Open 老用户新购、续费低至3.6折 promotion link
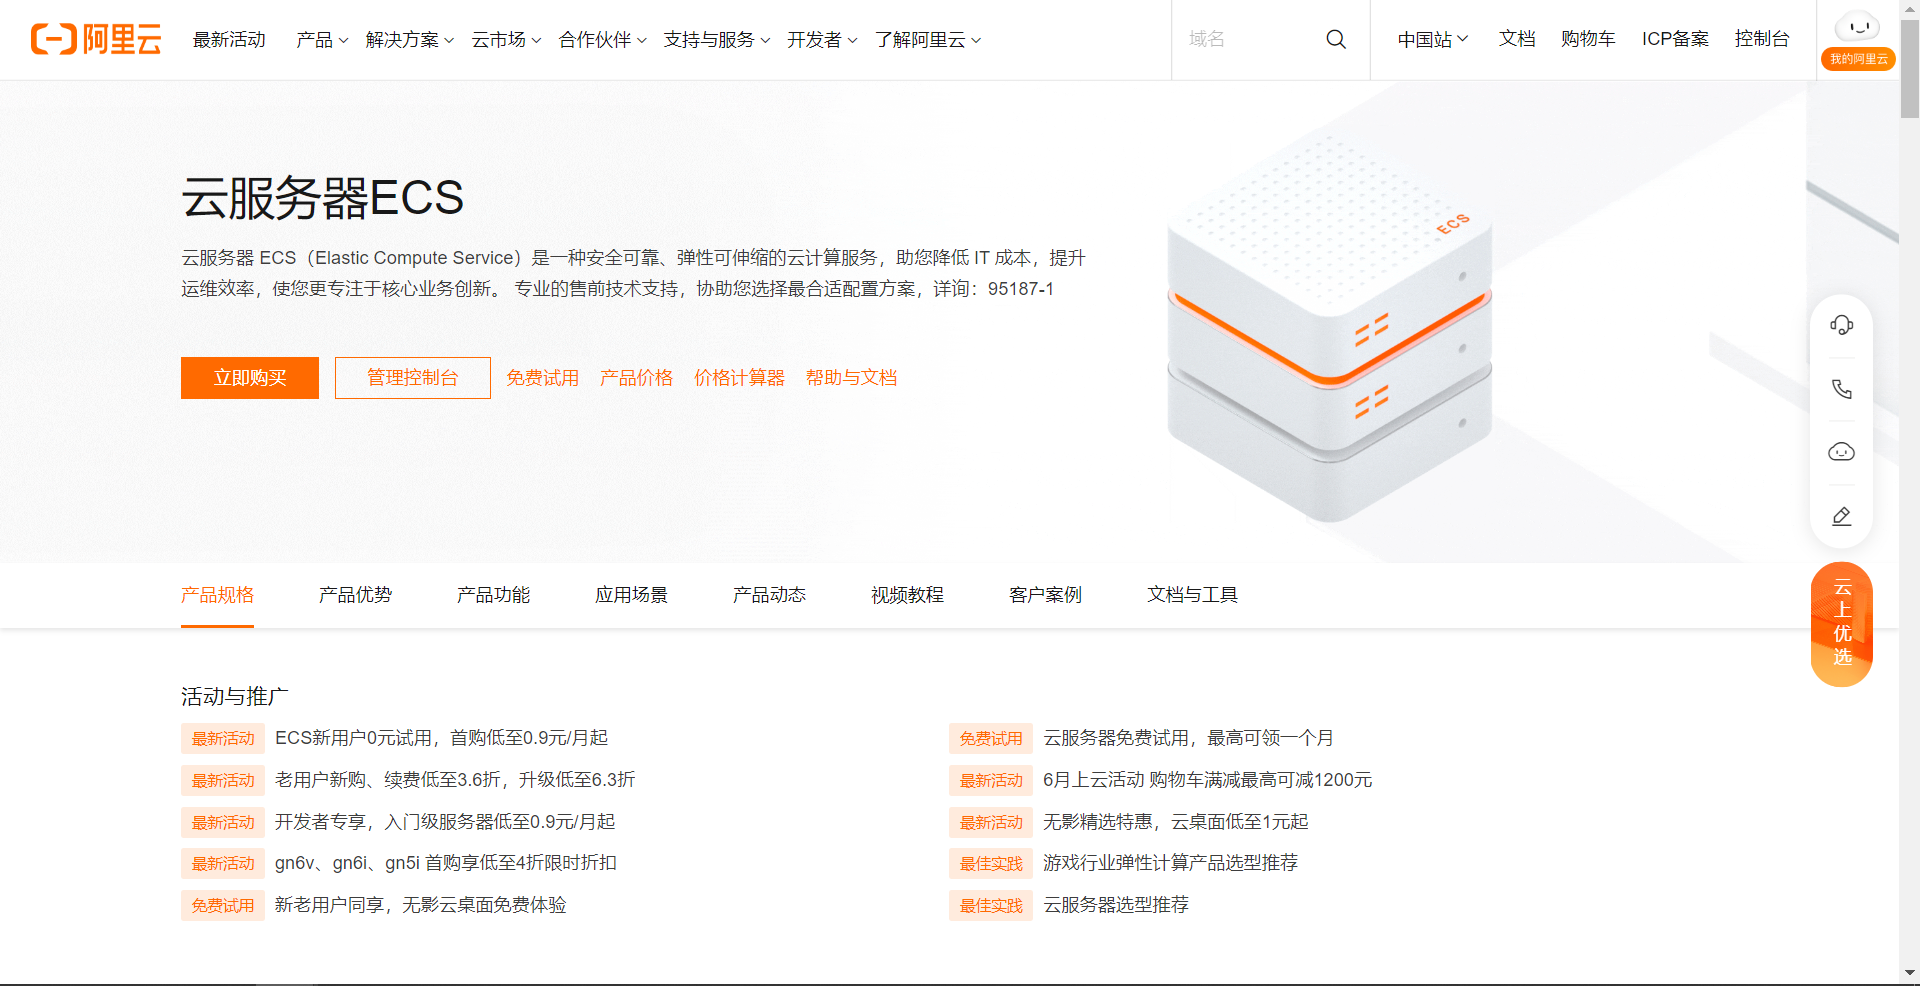This screenshot has width=1920, height=986. click(x=455, y=780)
